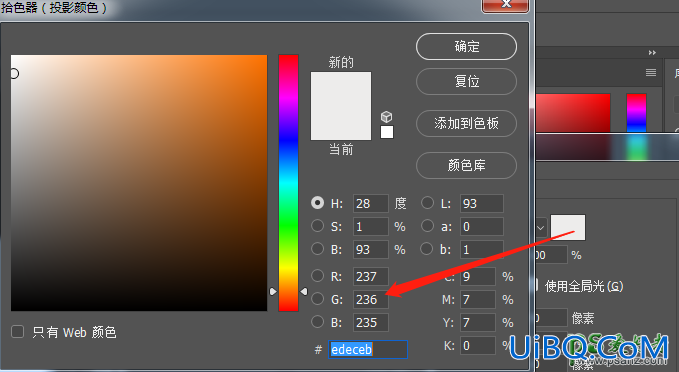Viewport: 679px width, 372px height.
Task: Select the G green radio button
Action: click(x=317, y=298)
